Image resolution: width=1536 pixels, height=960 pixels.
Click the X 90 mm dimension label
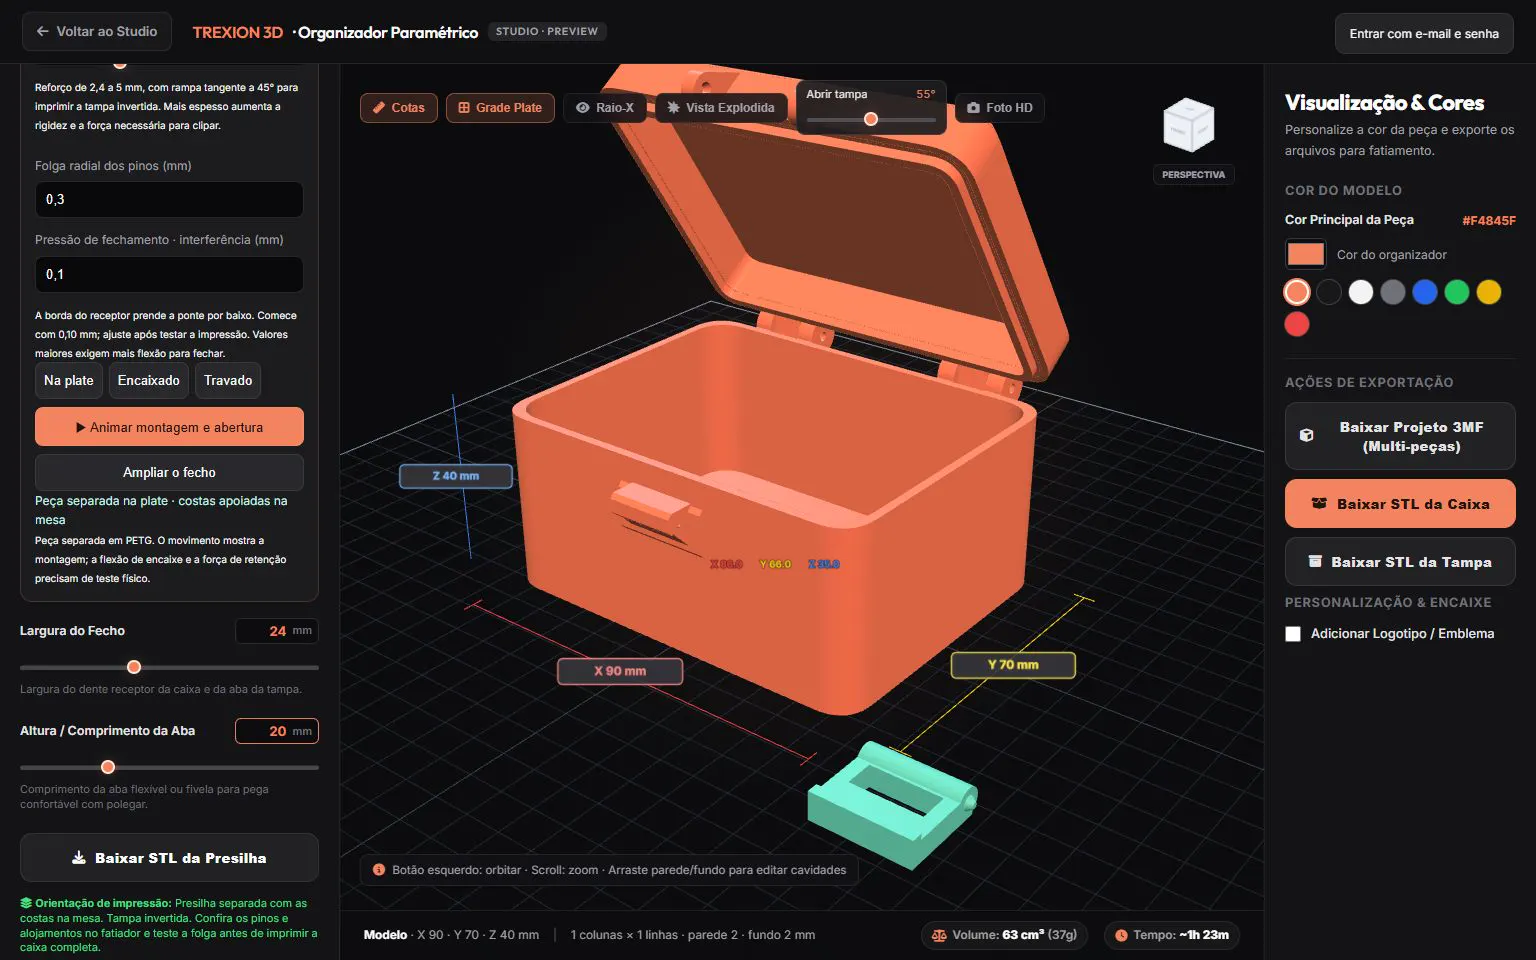(620, 671)
